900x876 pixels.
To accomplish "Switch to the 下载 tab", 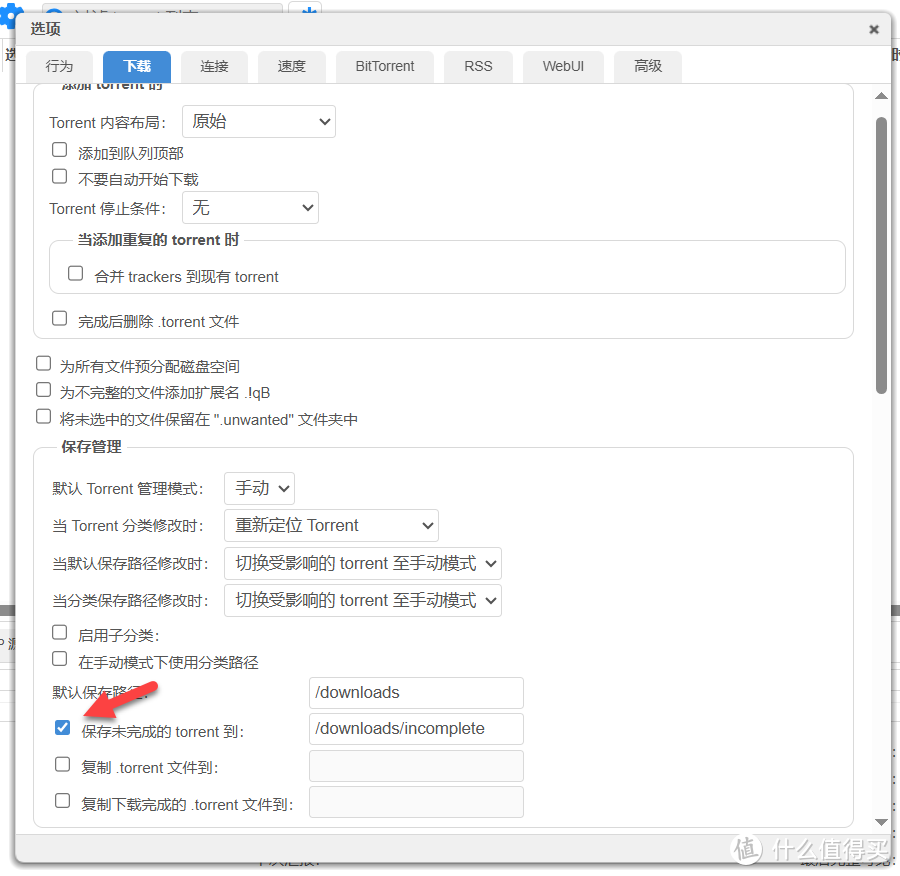I will (137, 67).
